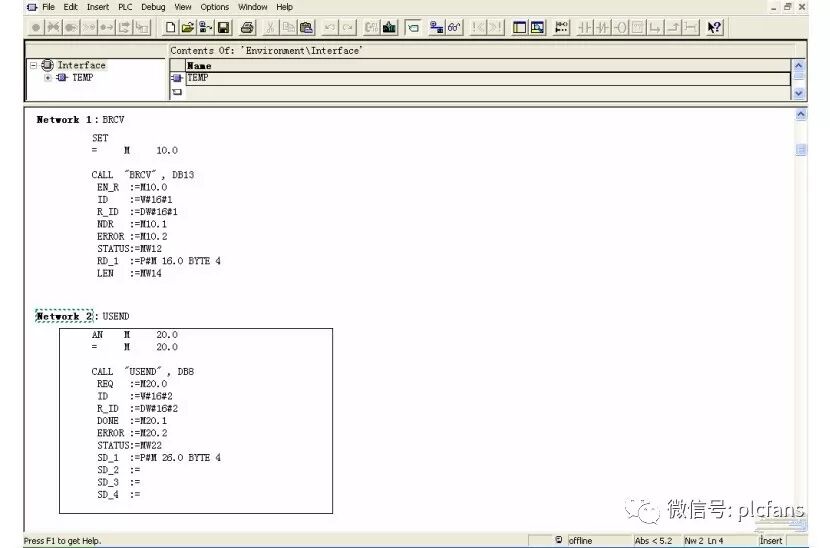
Task: Open the Insert menu
Action: pos(98,7)
